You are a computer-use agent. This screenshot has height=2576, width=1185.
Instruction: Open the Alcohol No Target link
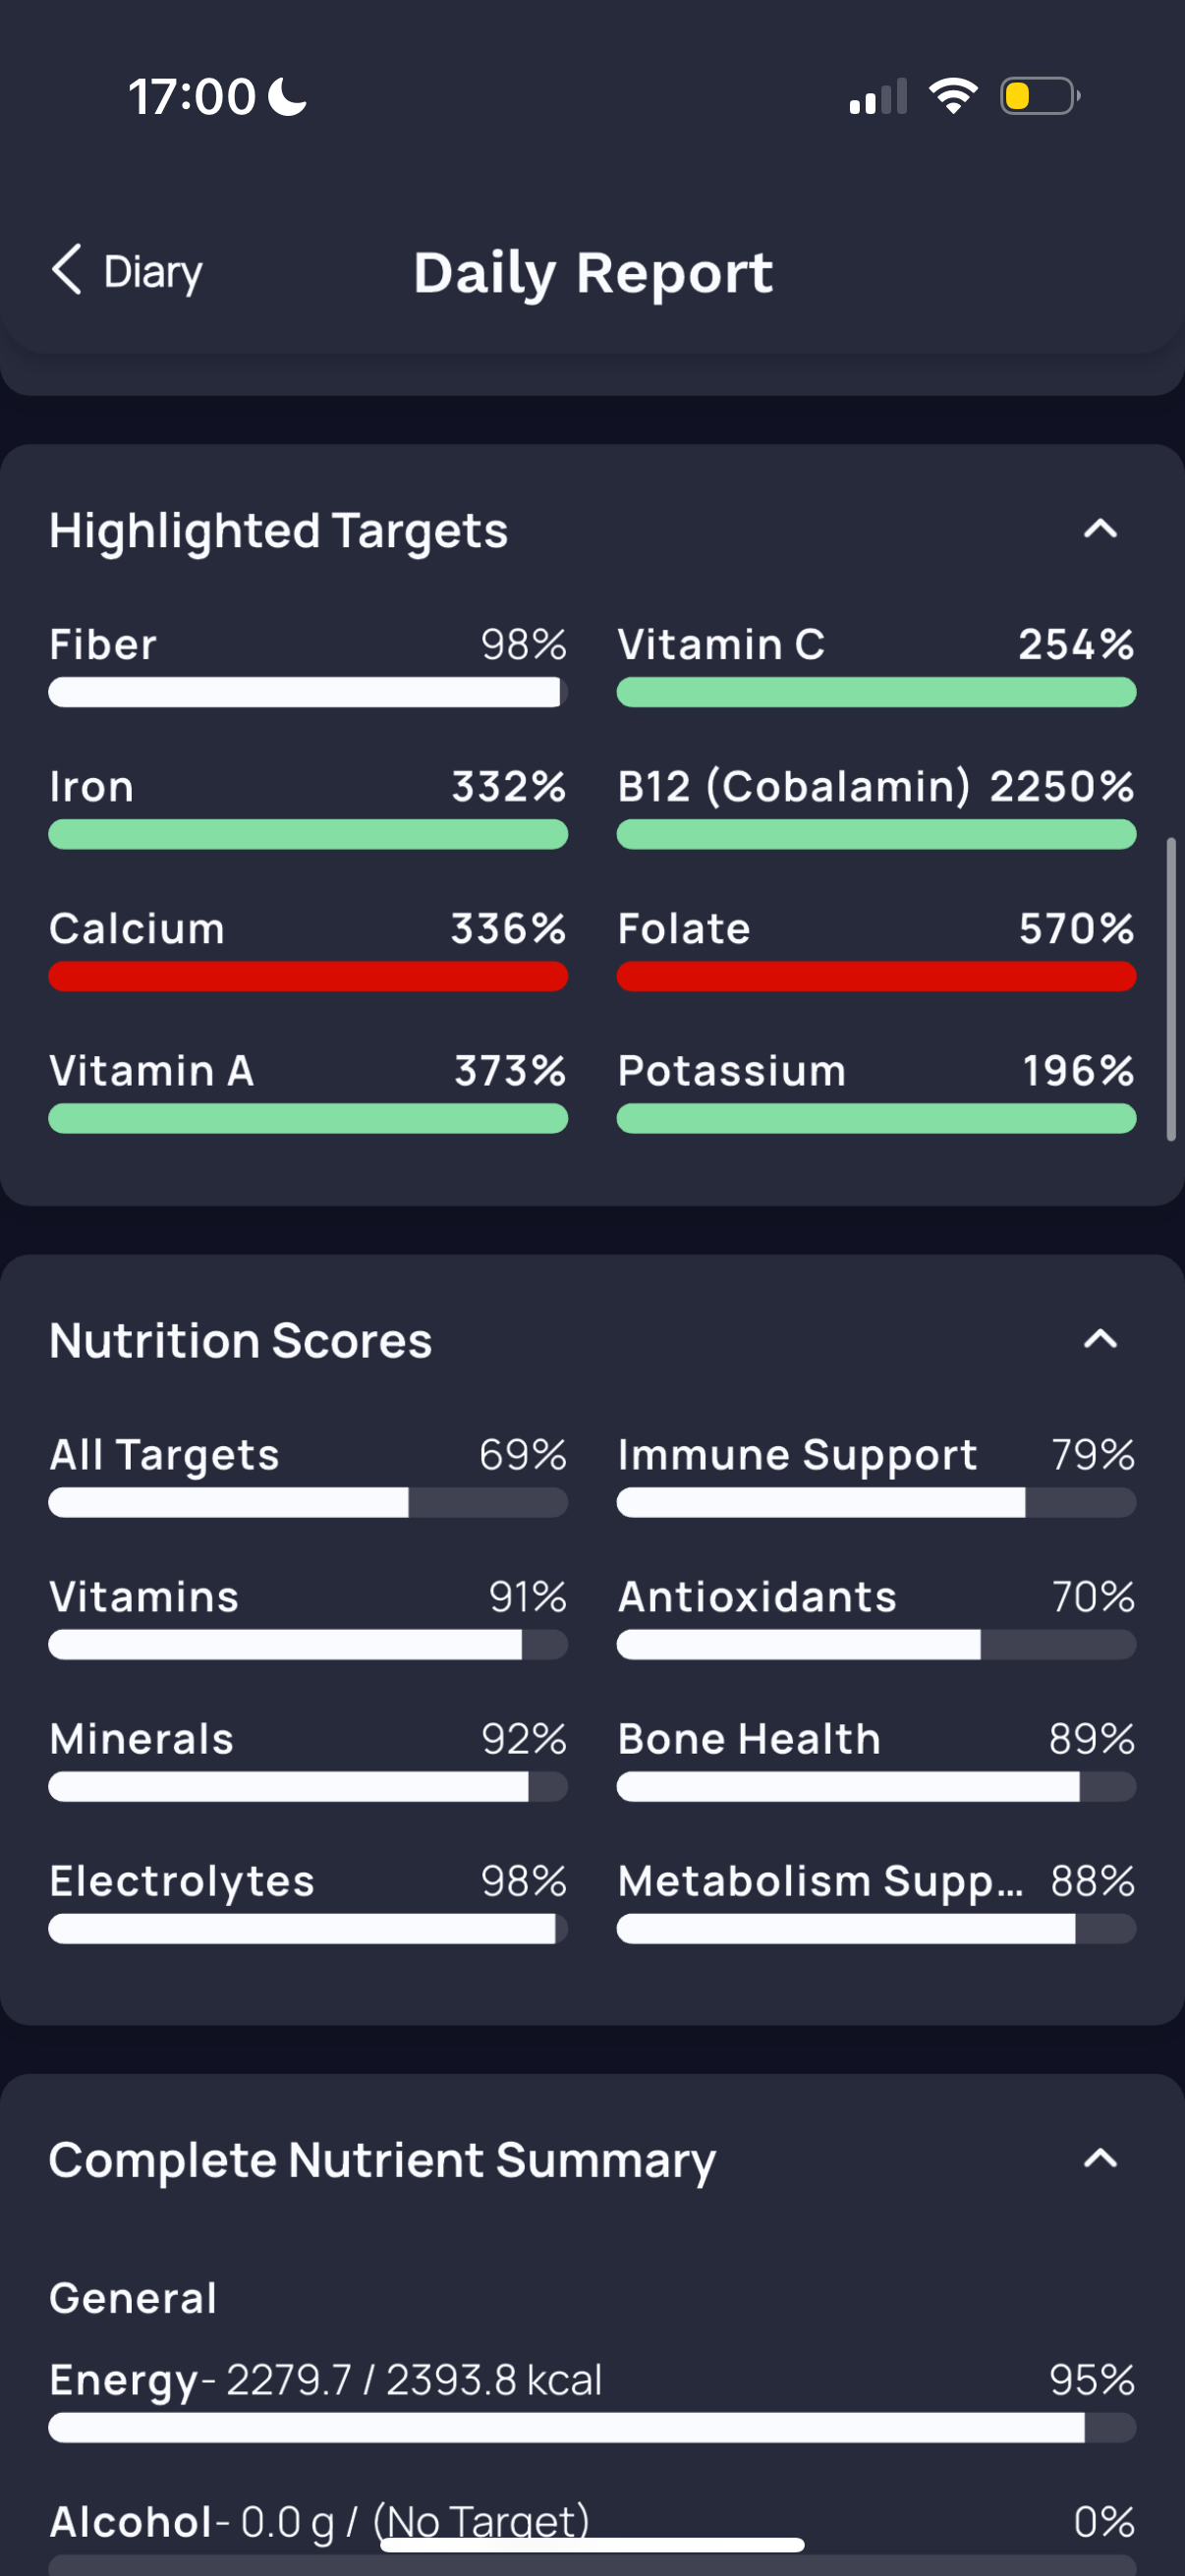[x=481, y=2521]
